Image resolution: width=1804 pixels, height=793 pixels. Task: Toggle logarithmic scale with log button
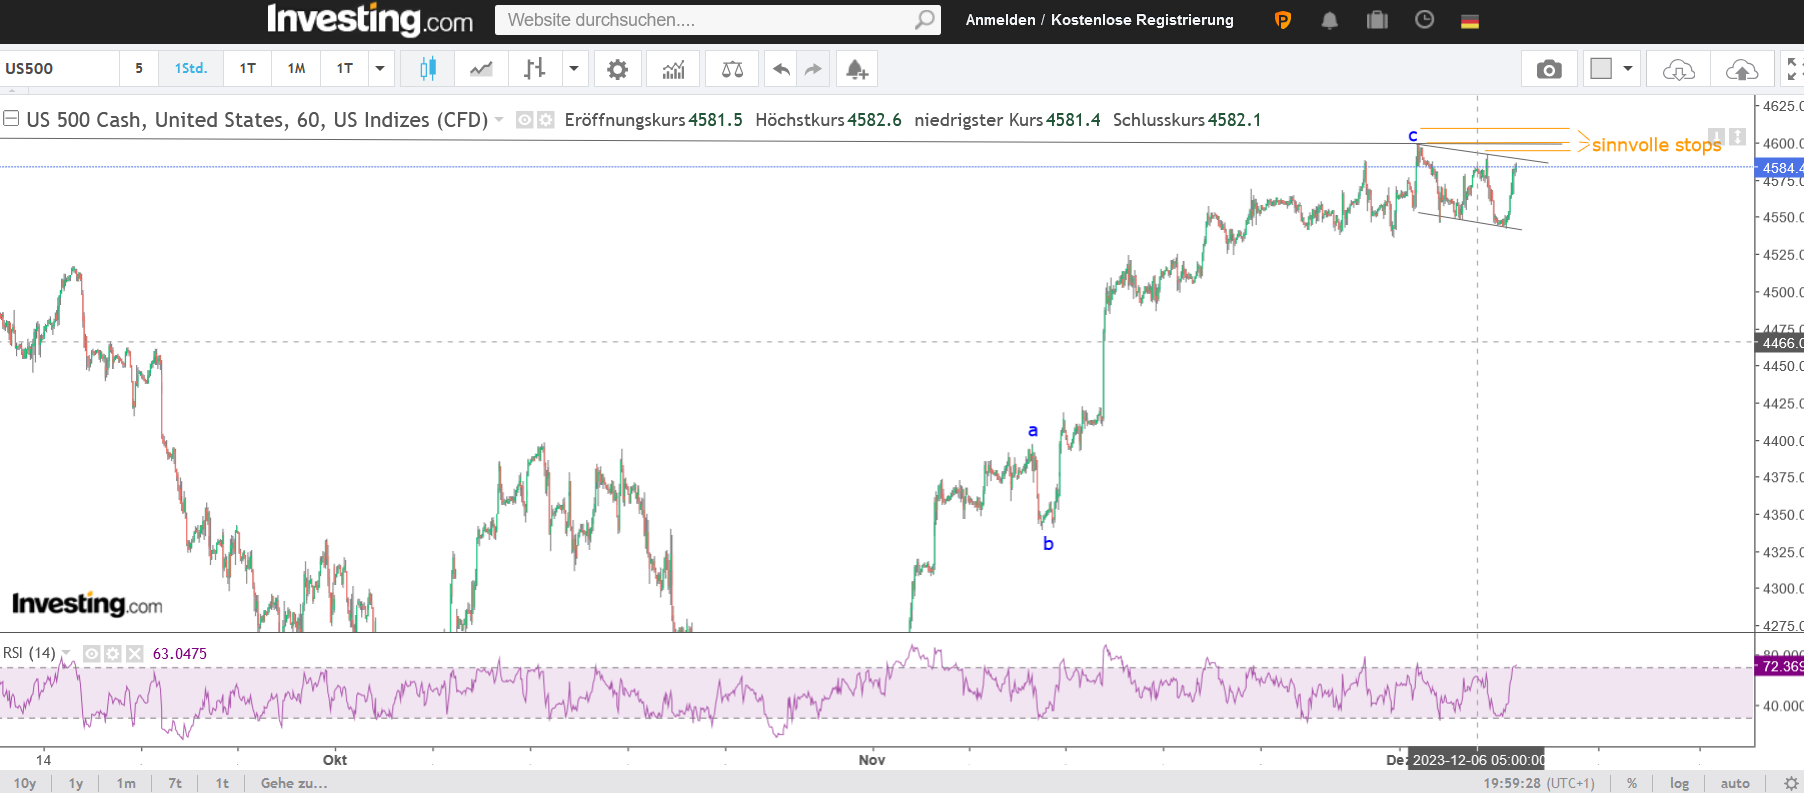coord(1679,783)
